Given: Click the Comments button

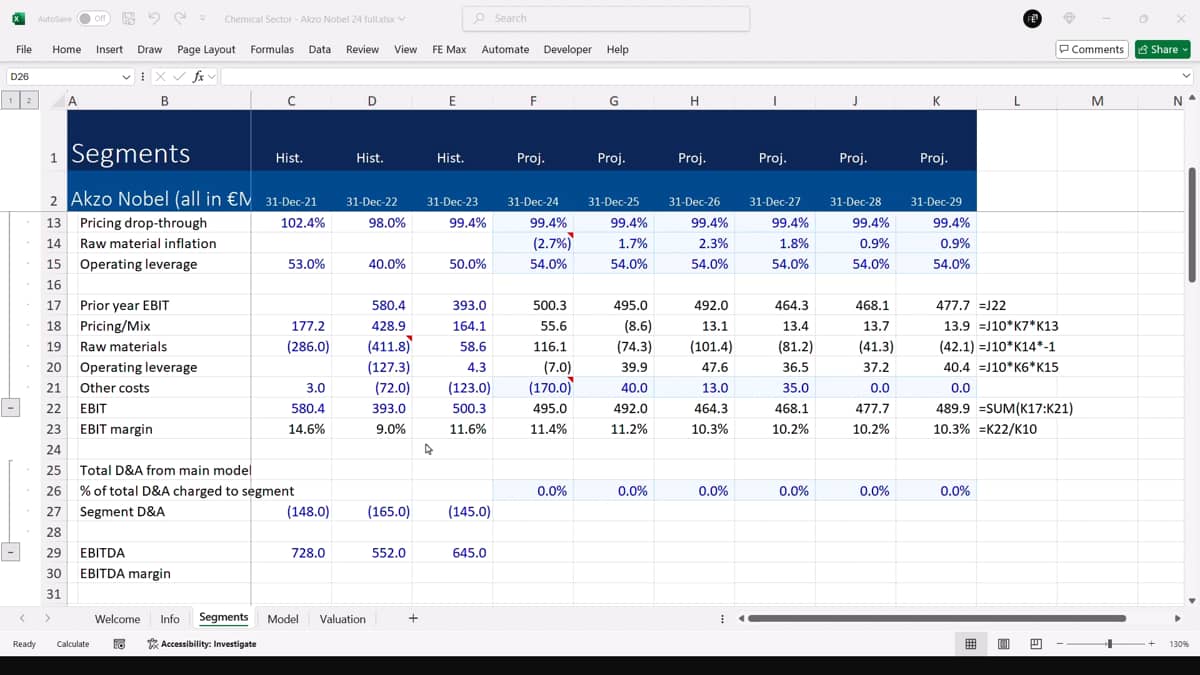Looking at the screenshot, I should click(1092, 49).
